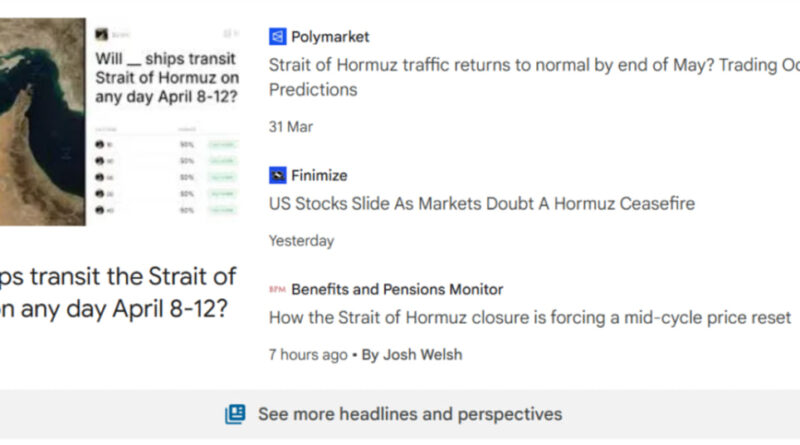Click the Finimize source logo icon
The image size is (800, 445).
click(x=278, y=176)
